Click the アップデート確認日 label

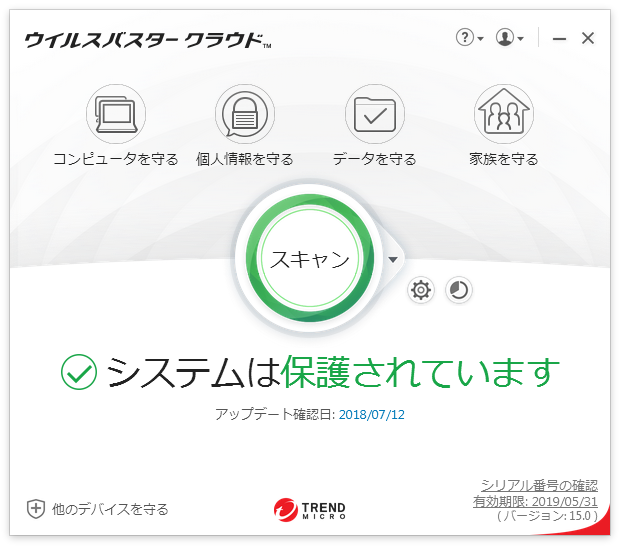pyautogui.click(x=275, y=415)
